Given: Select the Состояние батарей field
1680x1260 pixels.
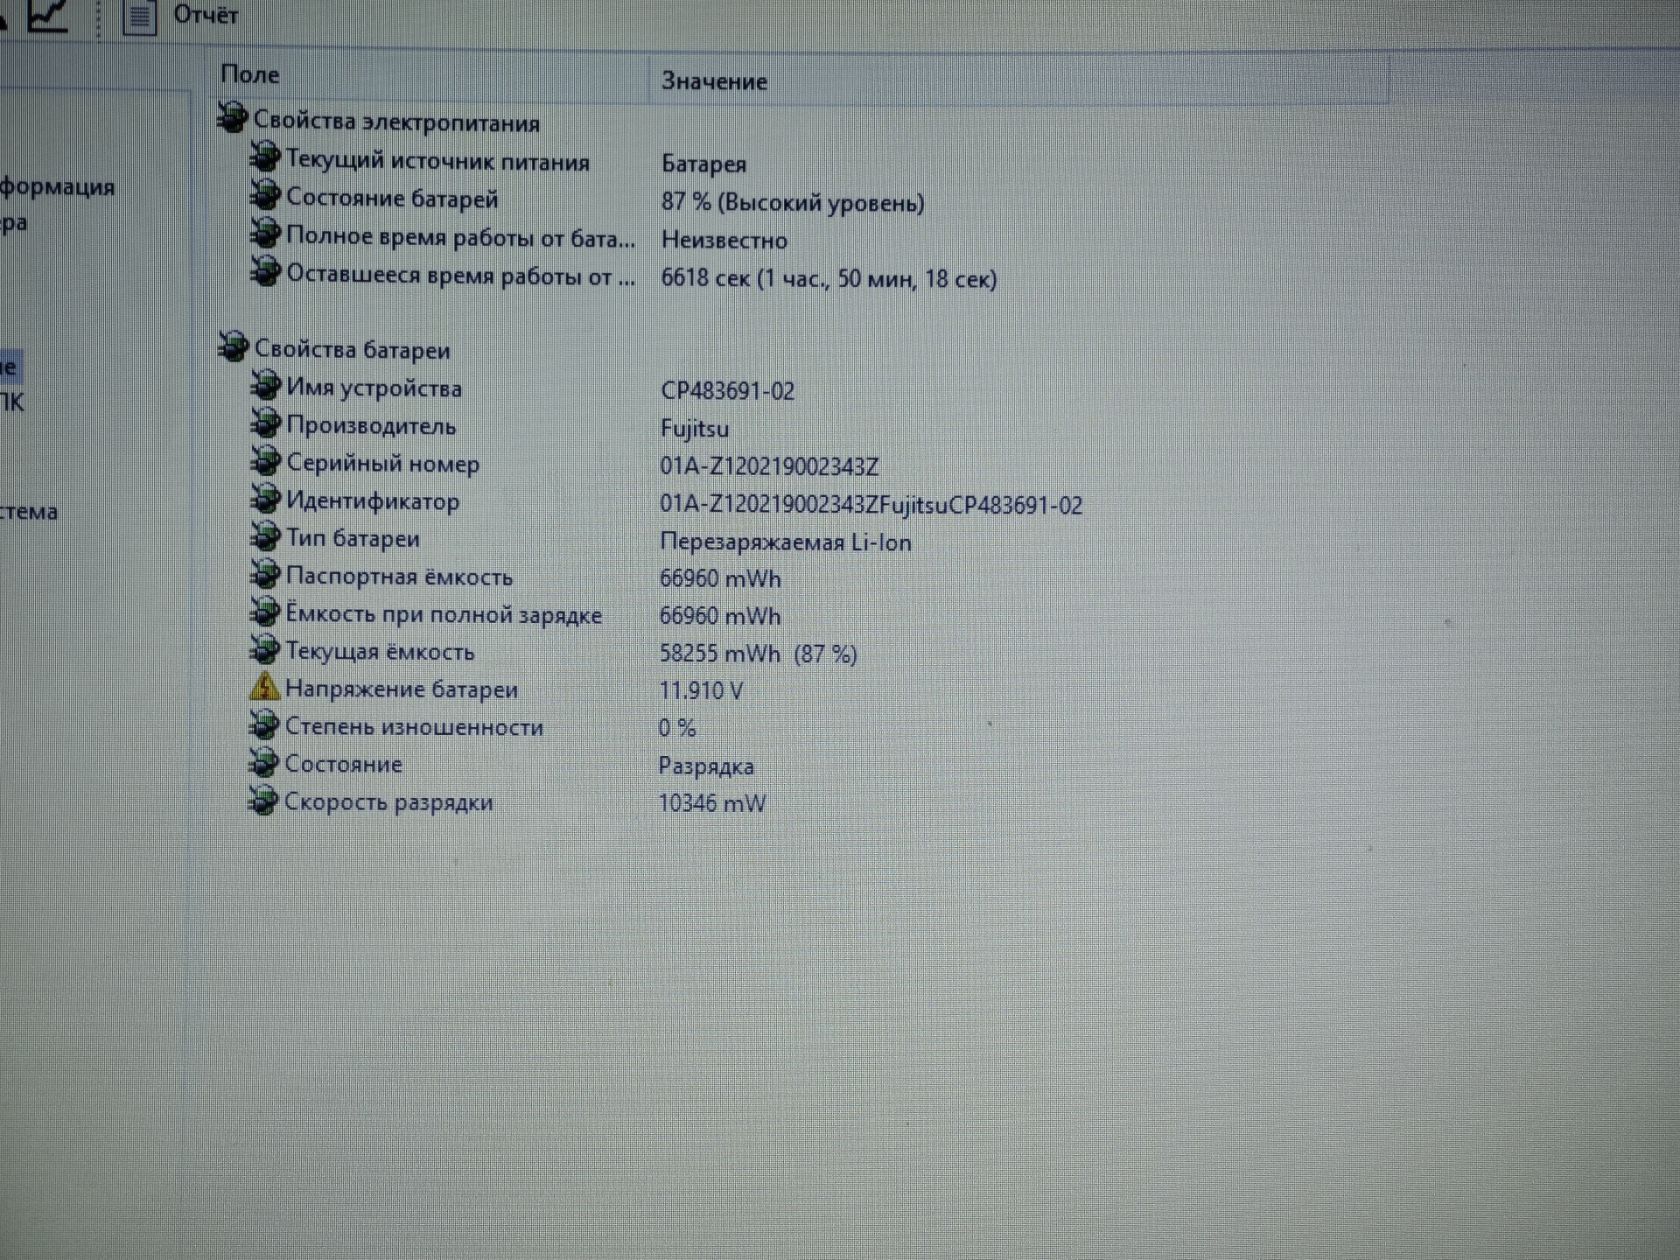Looking at the screenshot, I should point(392,199).
